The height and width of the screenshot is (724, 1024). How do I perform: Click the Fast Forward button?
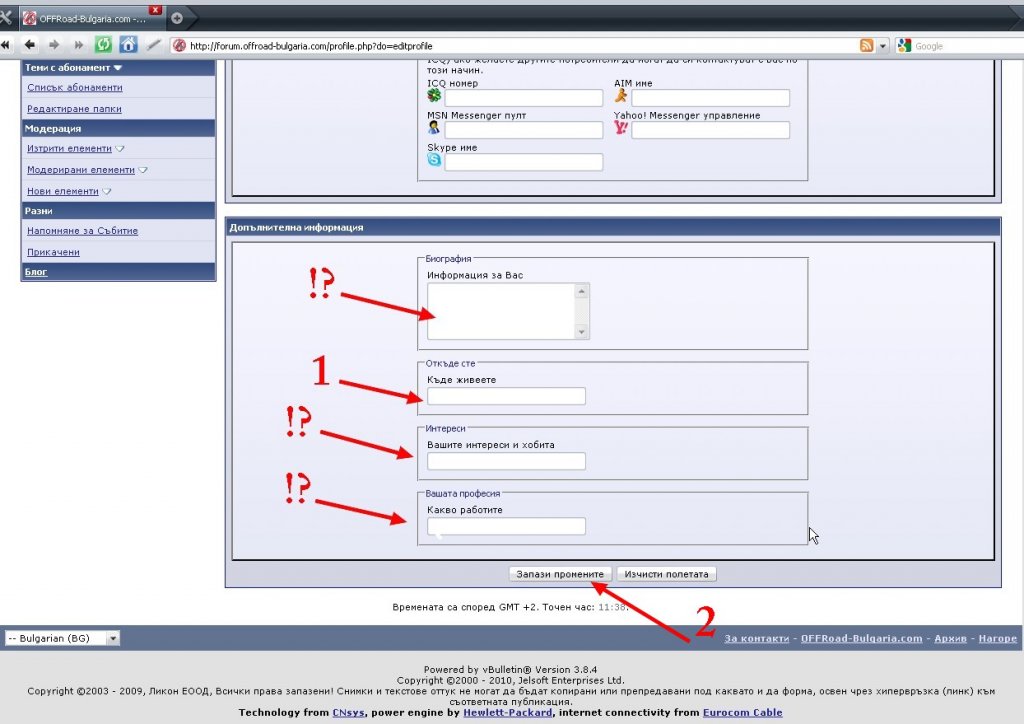click(x=78, y=45)
